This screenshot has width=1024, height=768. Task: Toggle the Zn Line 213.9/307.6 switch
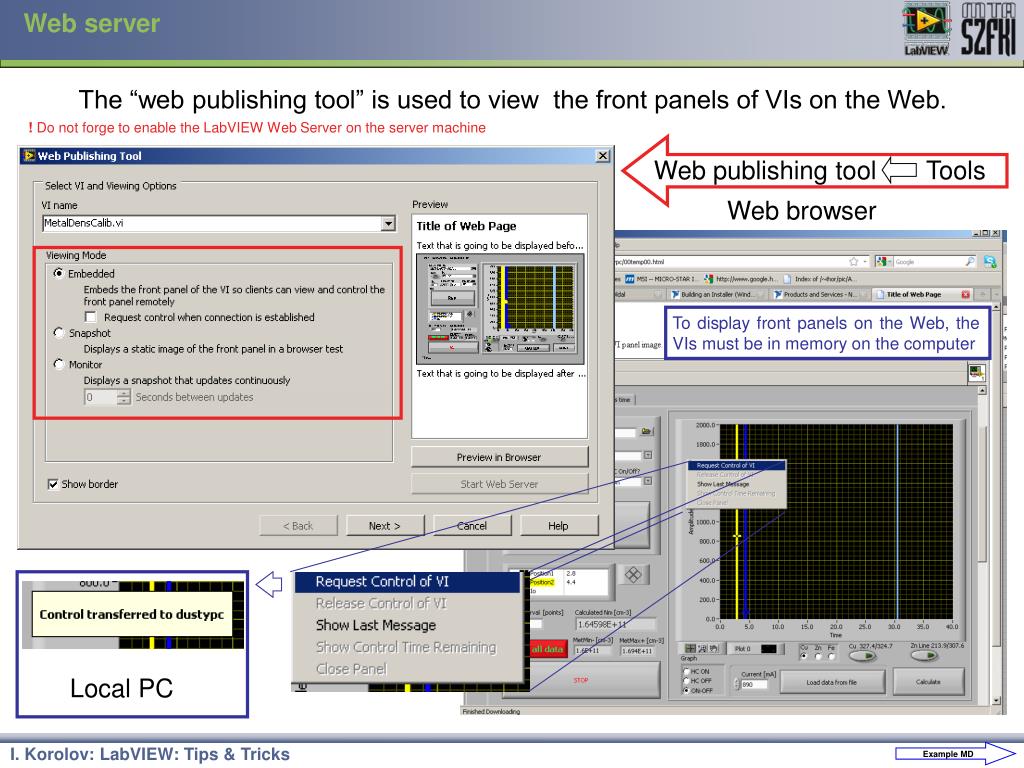tap(923, 656)
